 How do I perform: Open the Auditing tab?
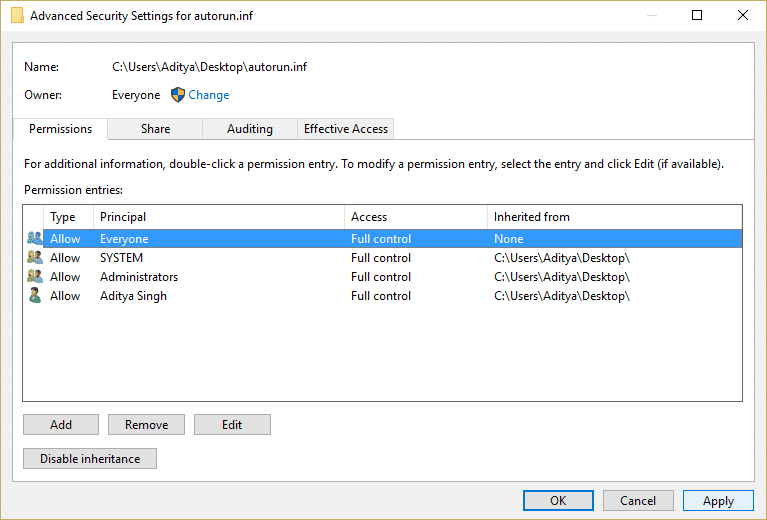[x=250, y=129]
